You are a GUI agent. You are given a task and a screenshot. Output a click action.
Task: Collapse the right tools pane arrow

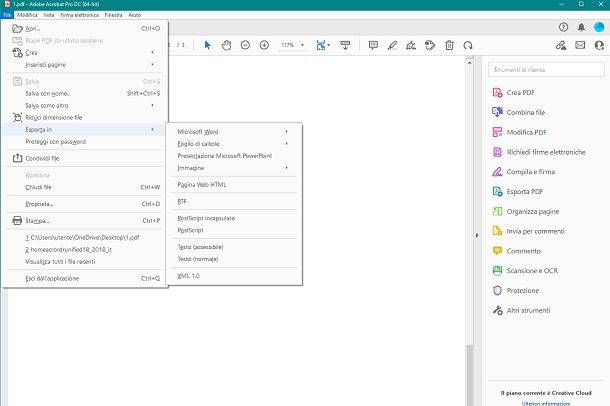pyautogui.click(x=477, y=235)
